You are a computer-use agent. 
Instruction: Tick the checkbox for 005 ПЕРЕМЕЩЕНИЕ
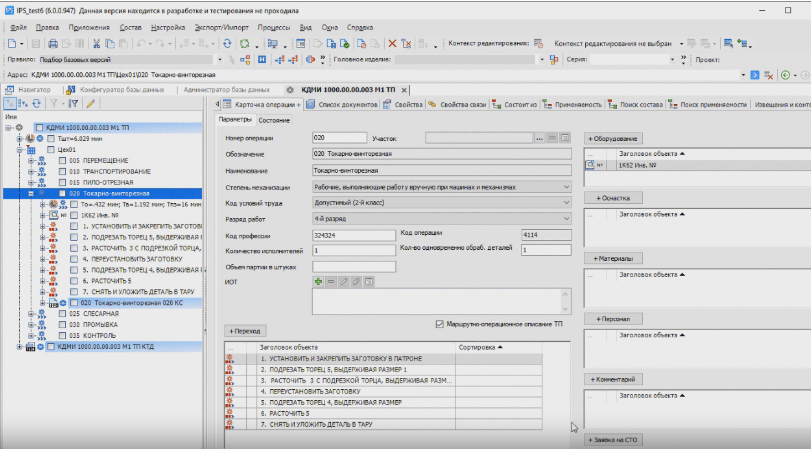coord(63,160)
